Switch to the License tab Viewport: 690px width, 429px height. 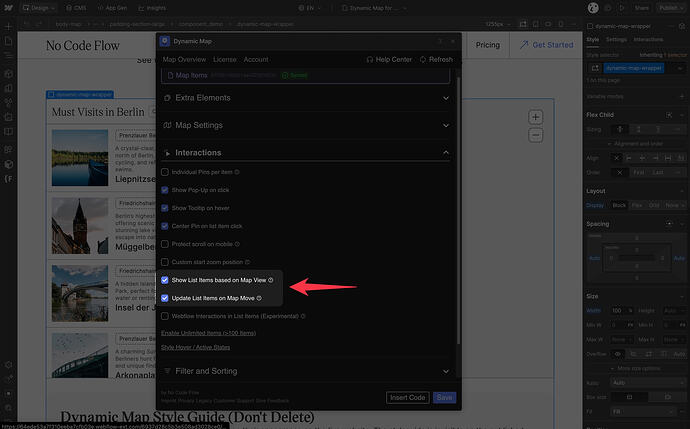tap(224, 59)
